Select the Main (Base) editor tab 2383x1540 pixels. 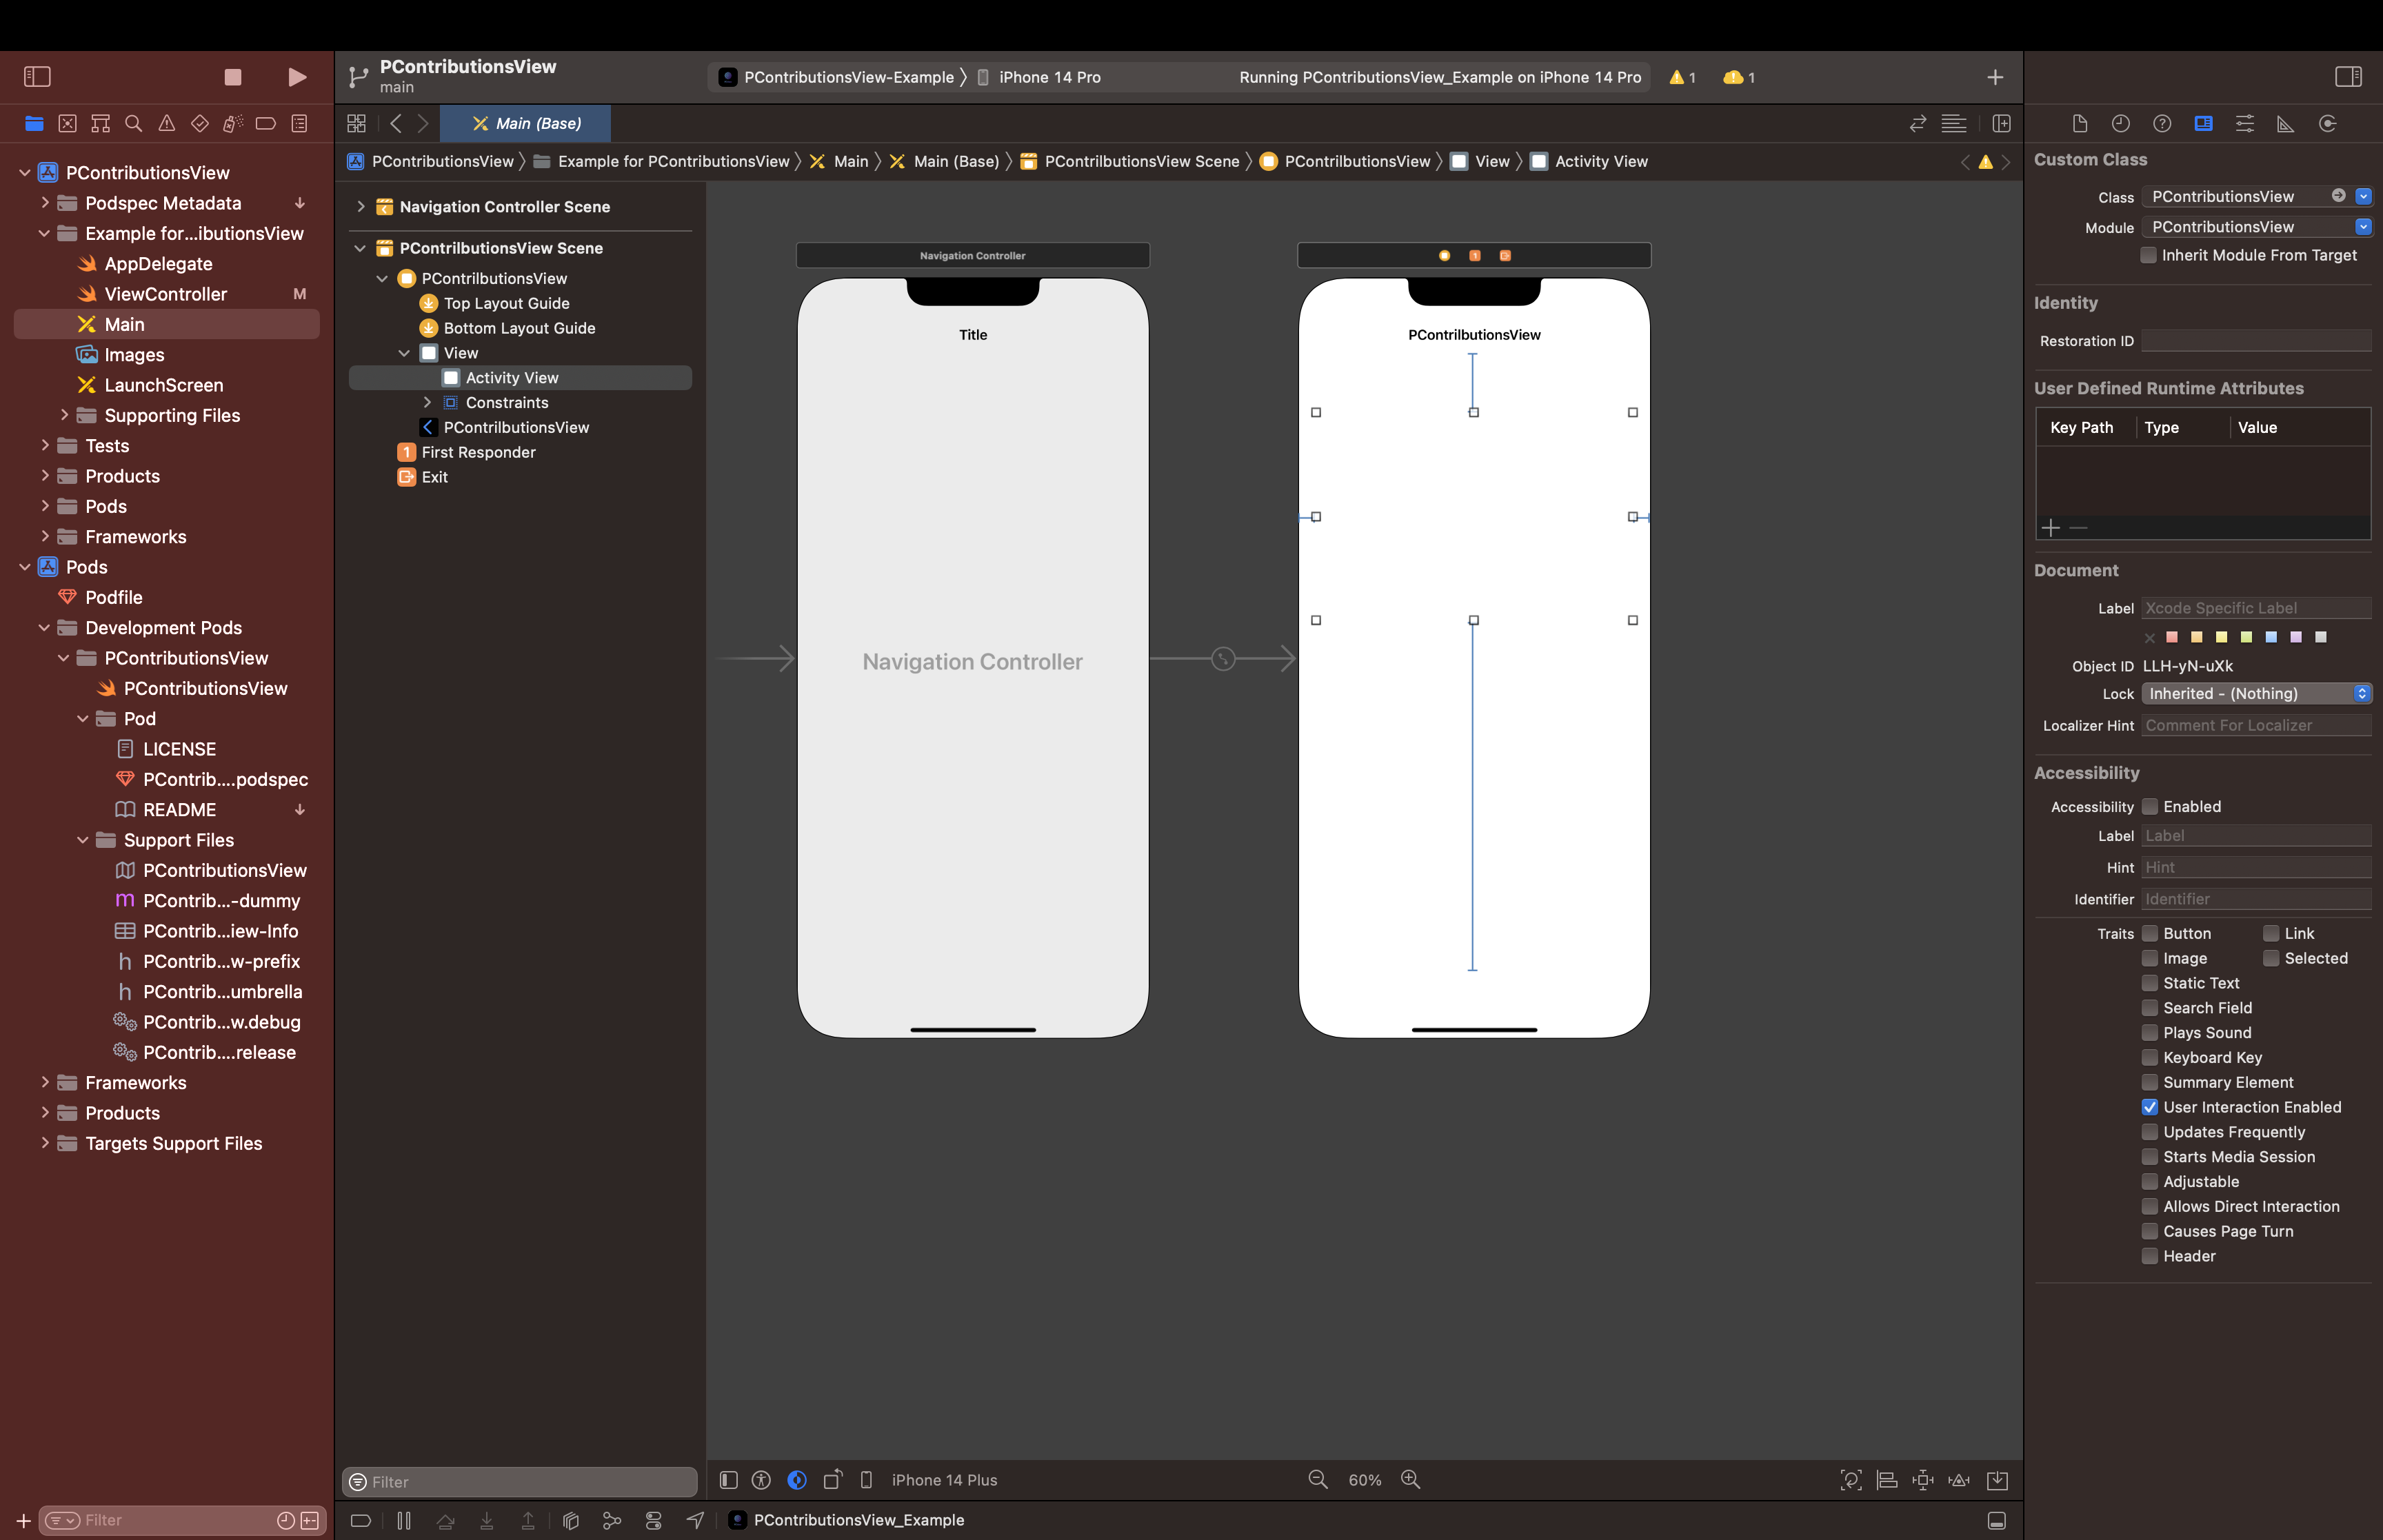click(526, 124)
